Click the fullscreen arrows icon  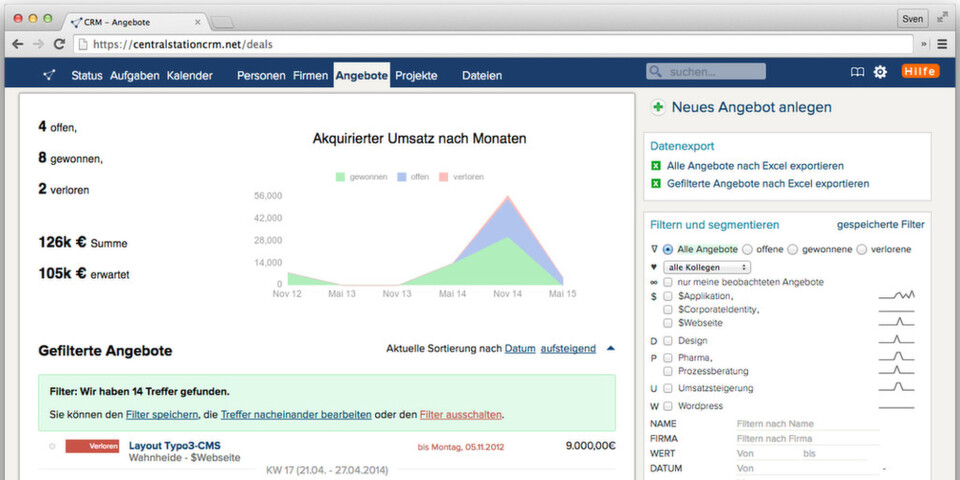point(942,19)
